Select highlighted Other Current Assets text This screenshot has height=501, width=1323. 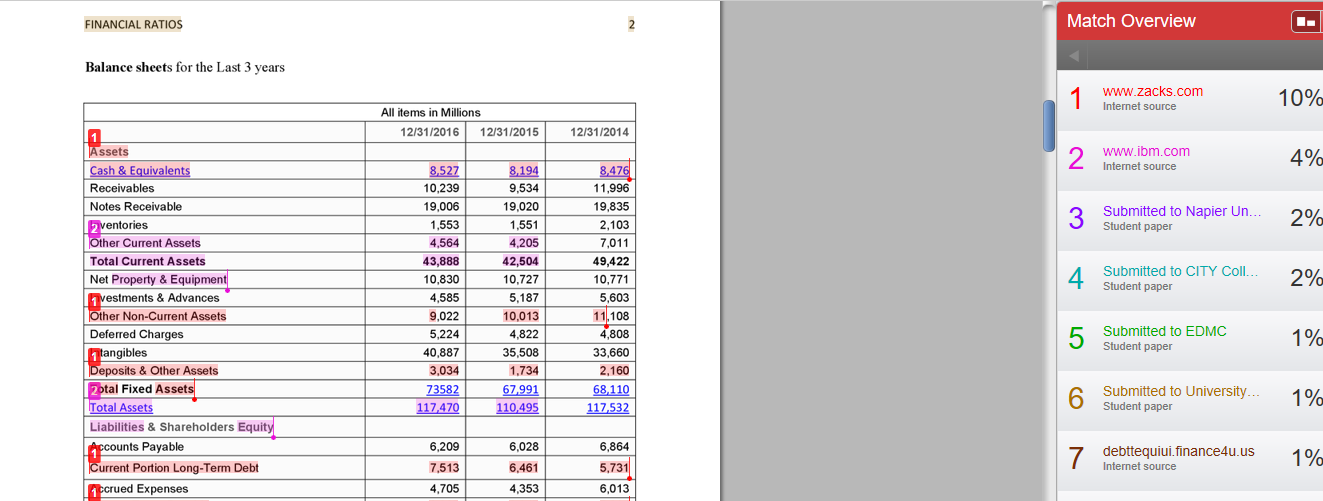pos(145,243)
